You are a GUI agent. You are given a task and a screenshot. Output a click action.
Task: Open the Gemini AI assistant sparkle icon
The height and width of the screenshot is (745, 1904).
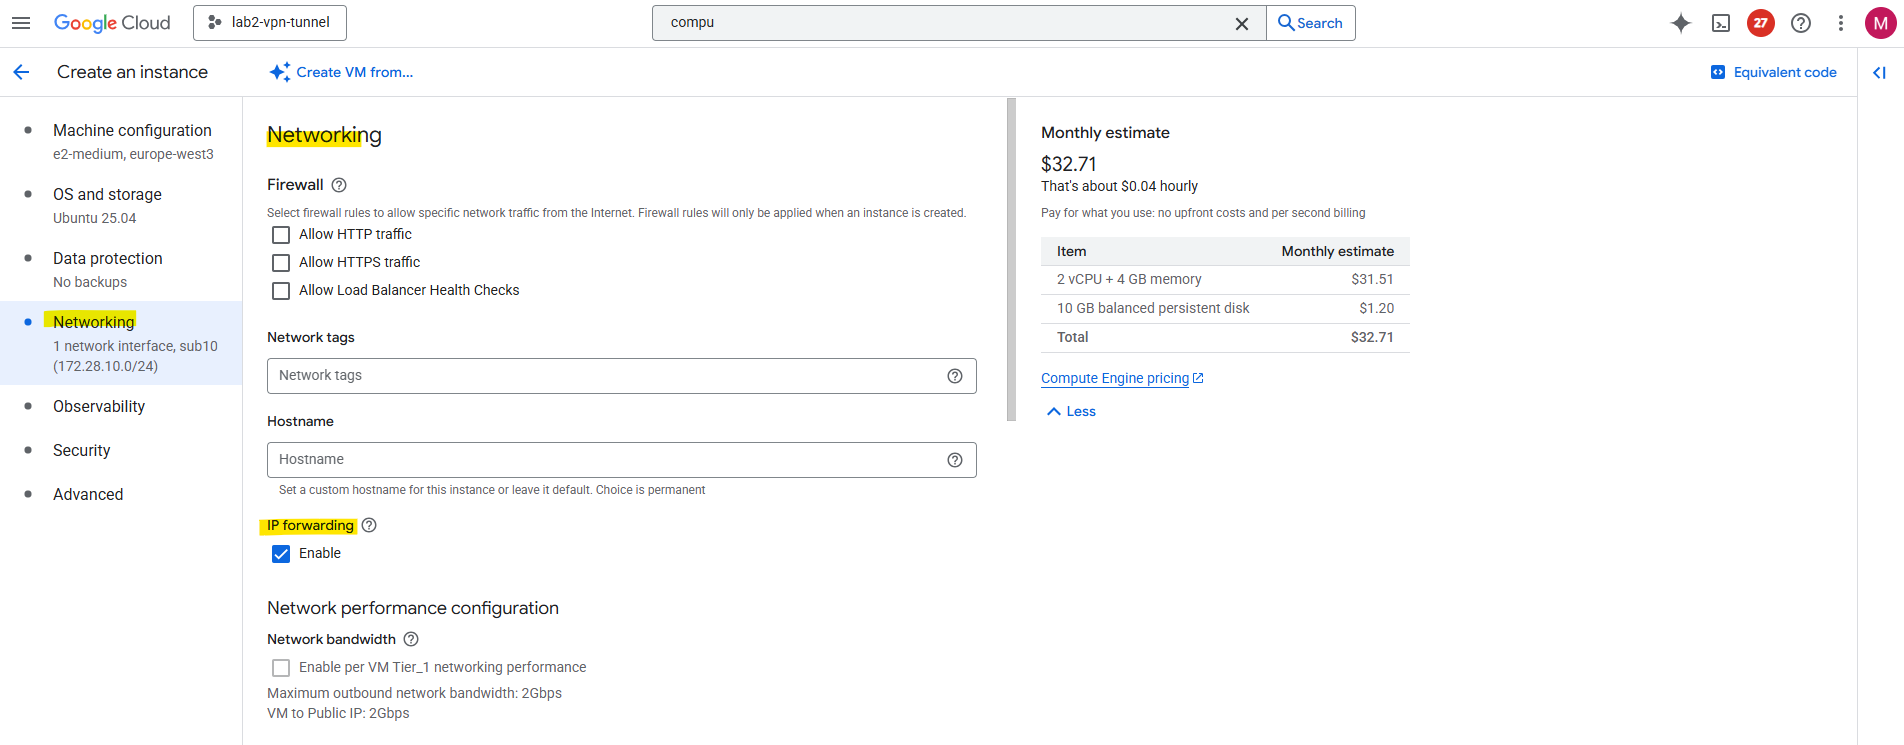coord(1681,23)
